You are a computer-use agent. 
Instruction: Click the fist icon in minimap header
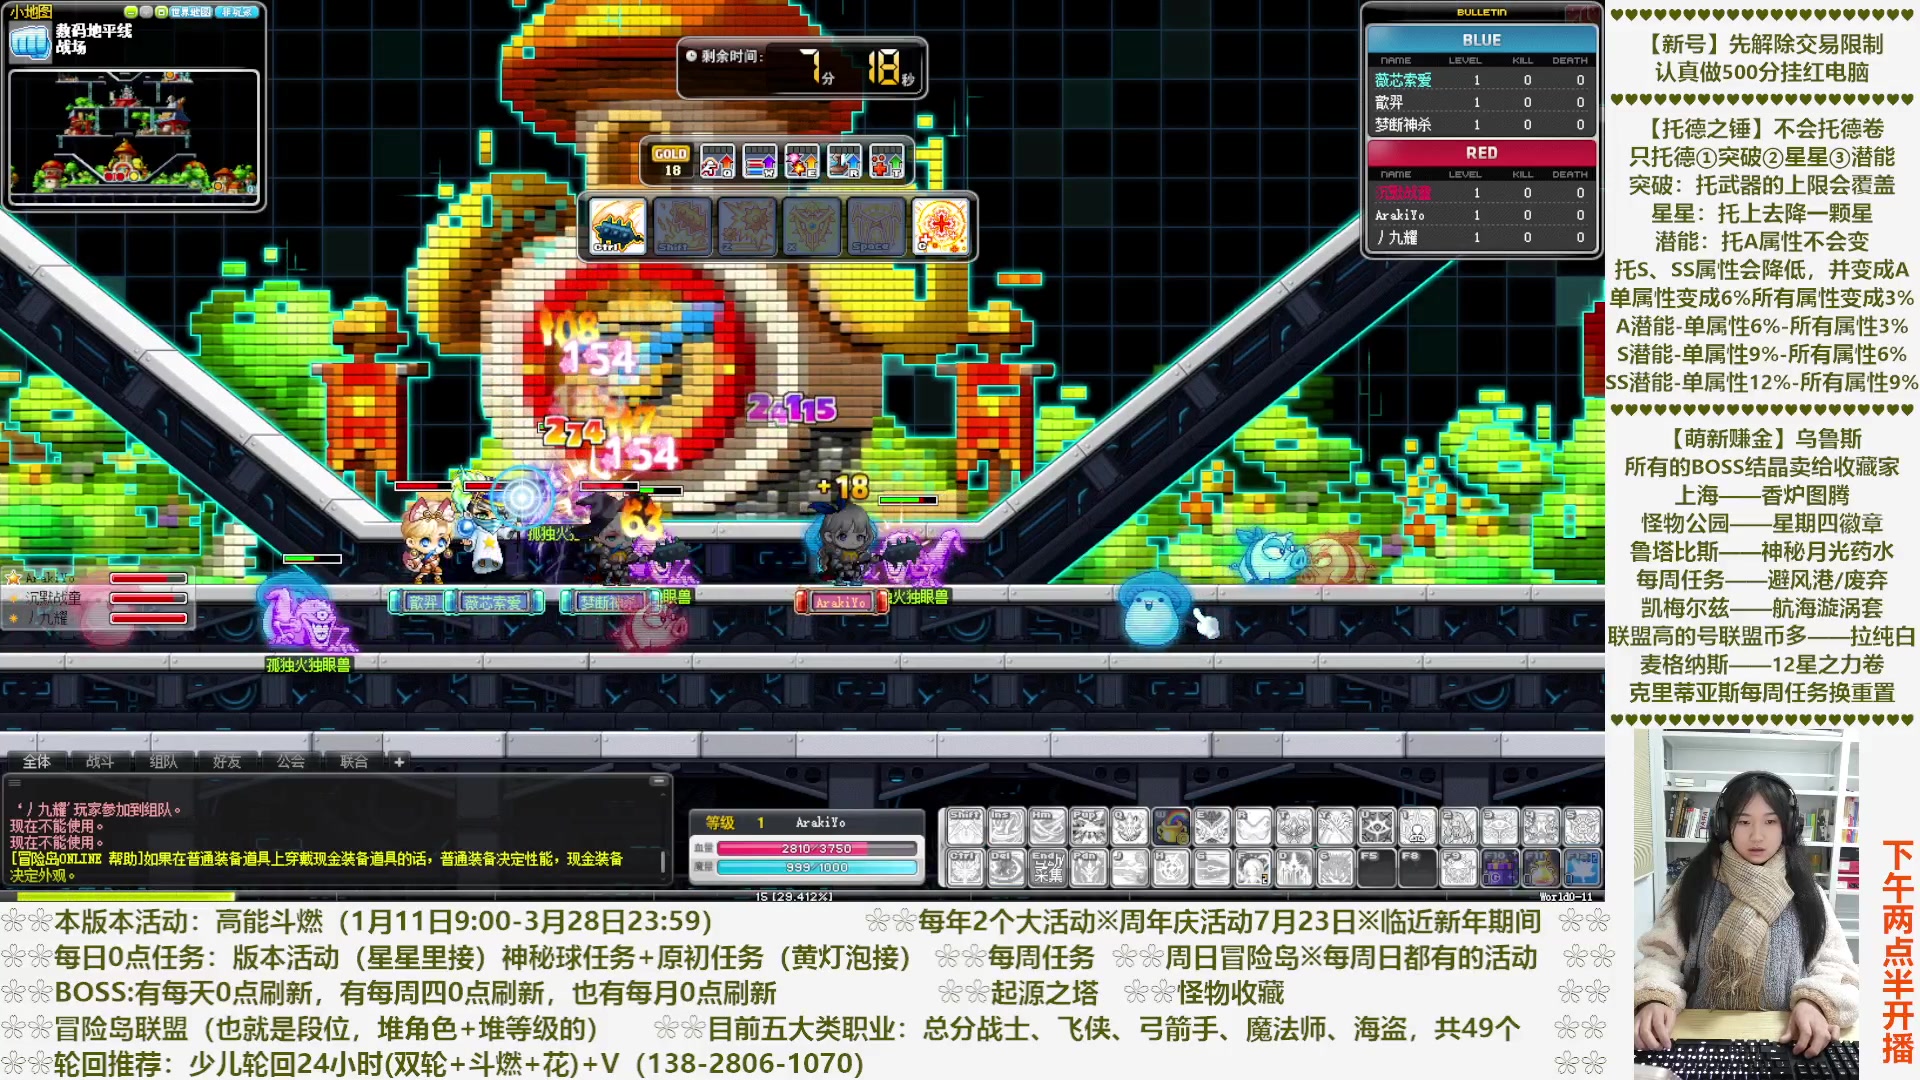(29, 42)
